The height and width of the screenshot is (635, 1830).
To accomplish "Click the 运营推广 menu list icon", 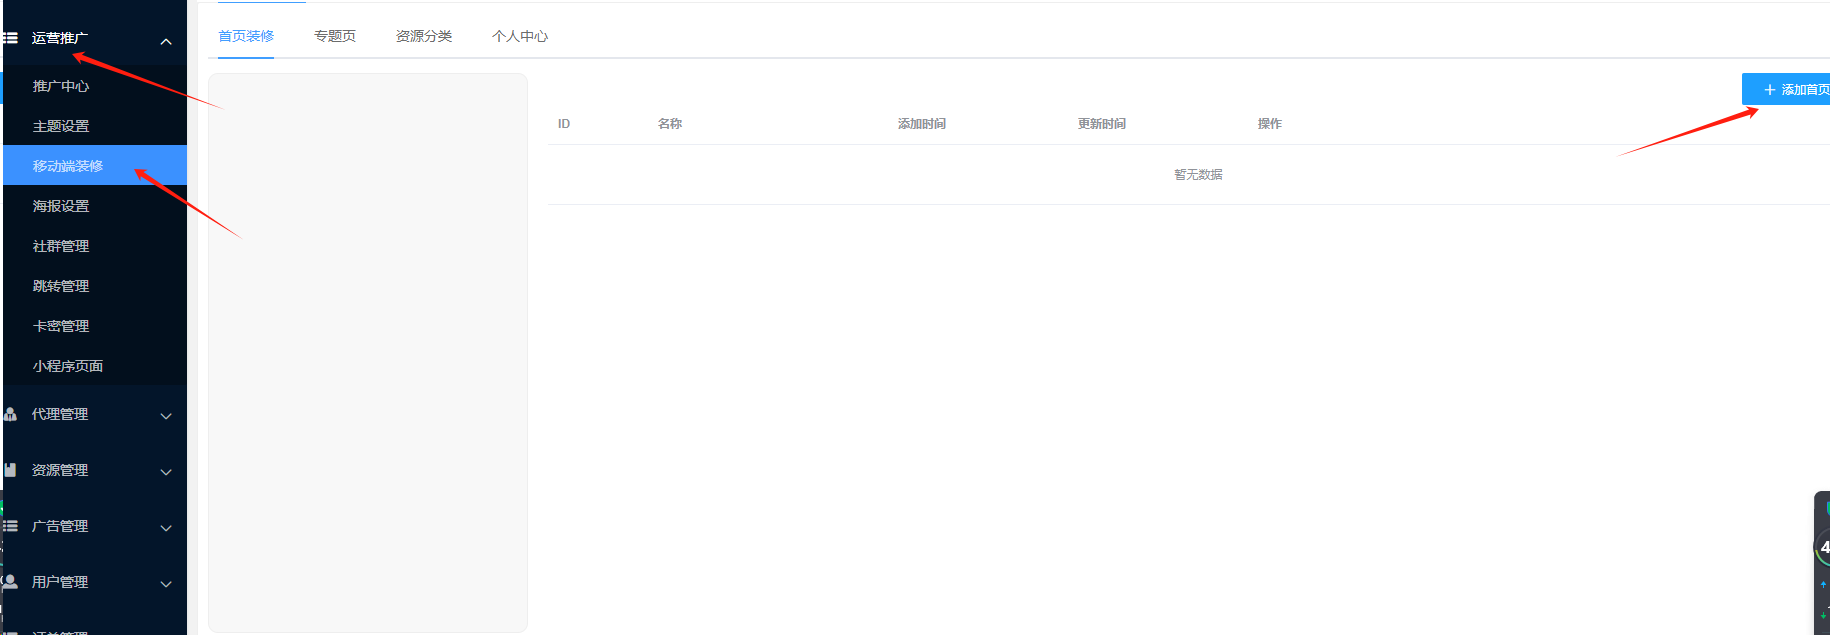I will [x=11, y=38].
